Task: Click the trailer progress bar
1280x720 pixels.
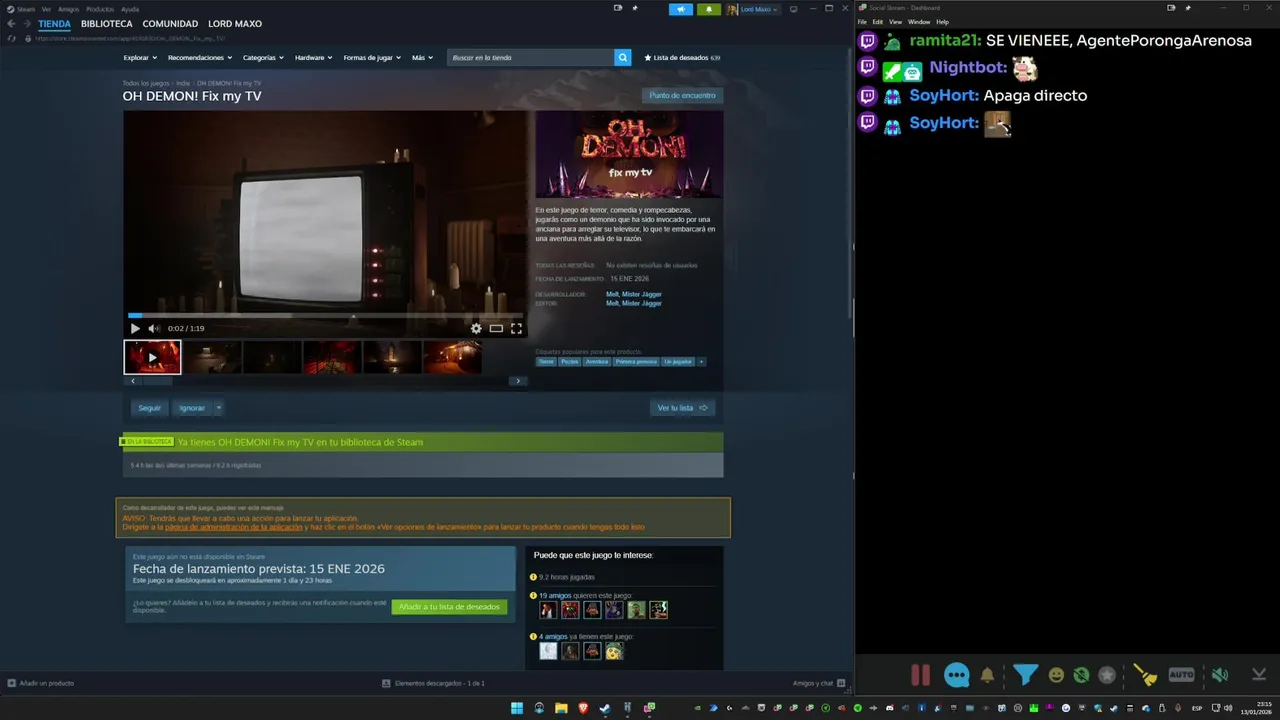Action: pyautogui.click(x=325, y=316)
